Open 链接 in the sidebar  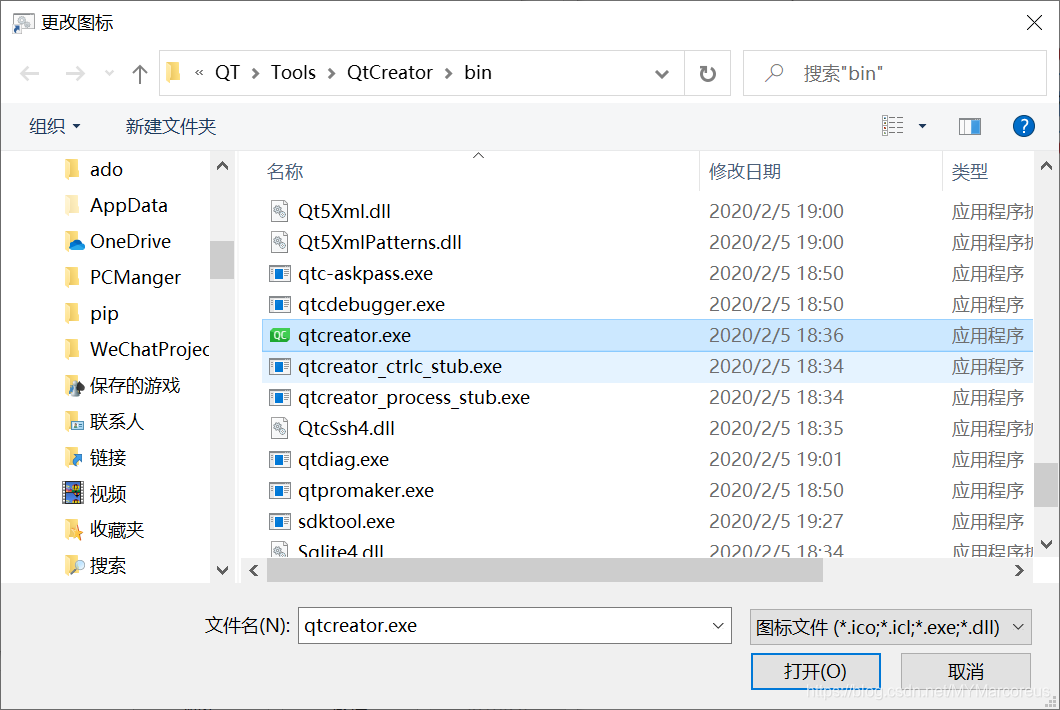tap(95, 458)
